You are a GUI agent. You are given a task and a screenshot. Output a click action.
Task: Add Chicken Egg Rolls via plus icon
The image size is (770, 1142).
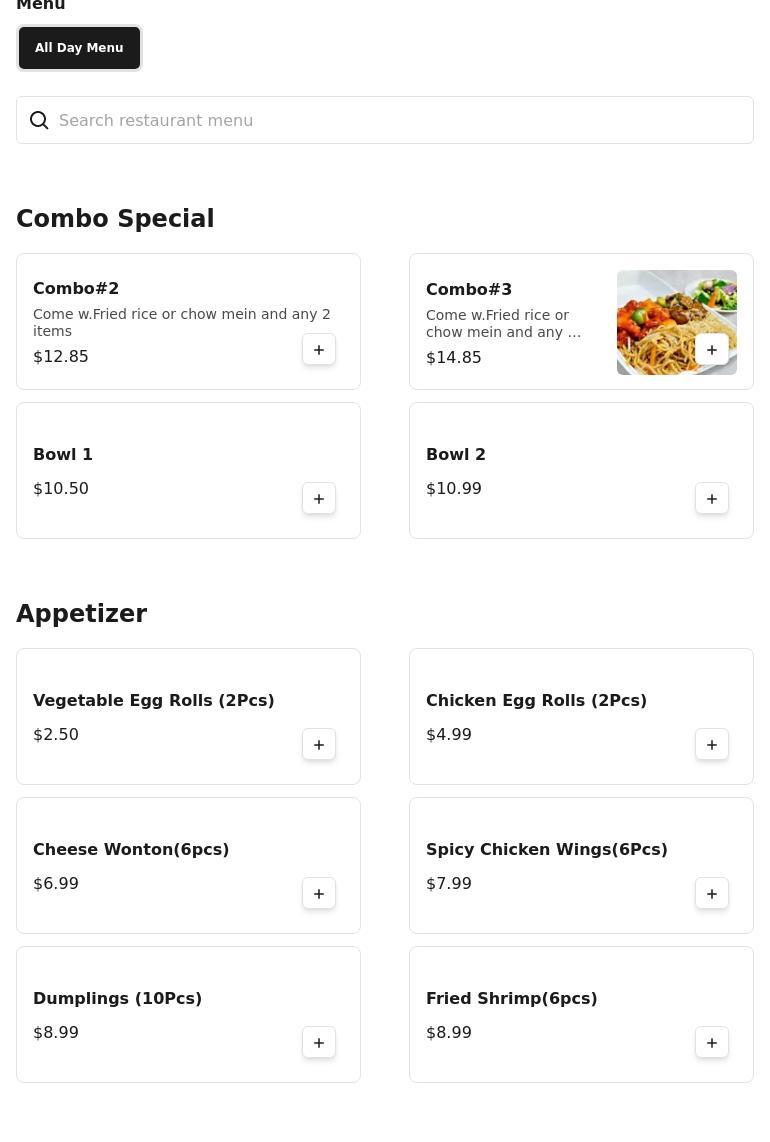pos(712,744)
